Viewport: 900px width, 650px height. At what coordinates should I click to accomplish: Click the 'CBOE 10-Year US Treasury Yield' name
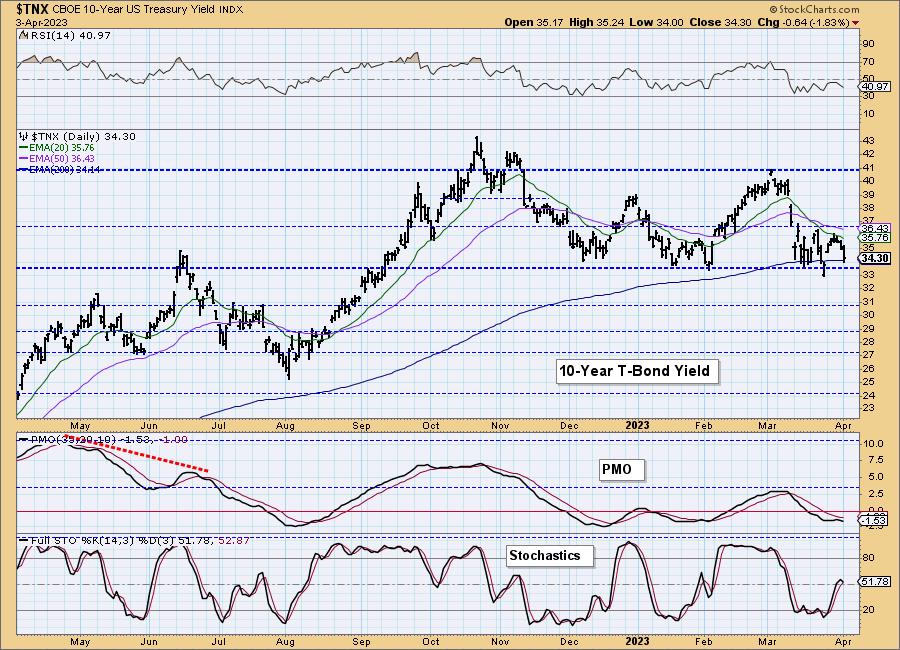tap(134, 10)
